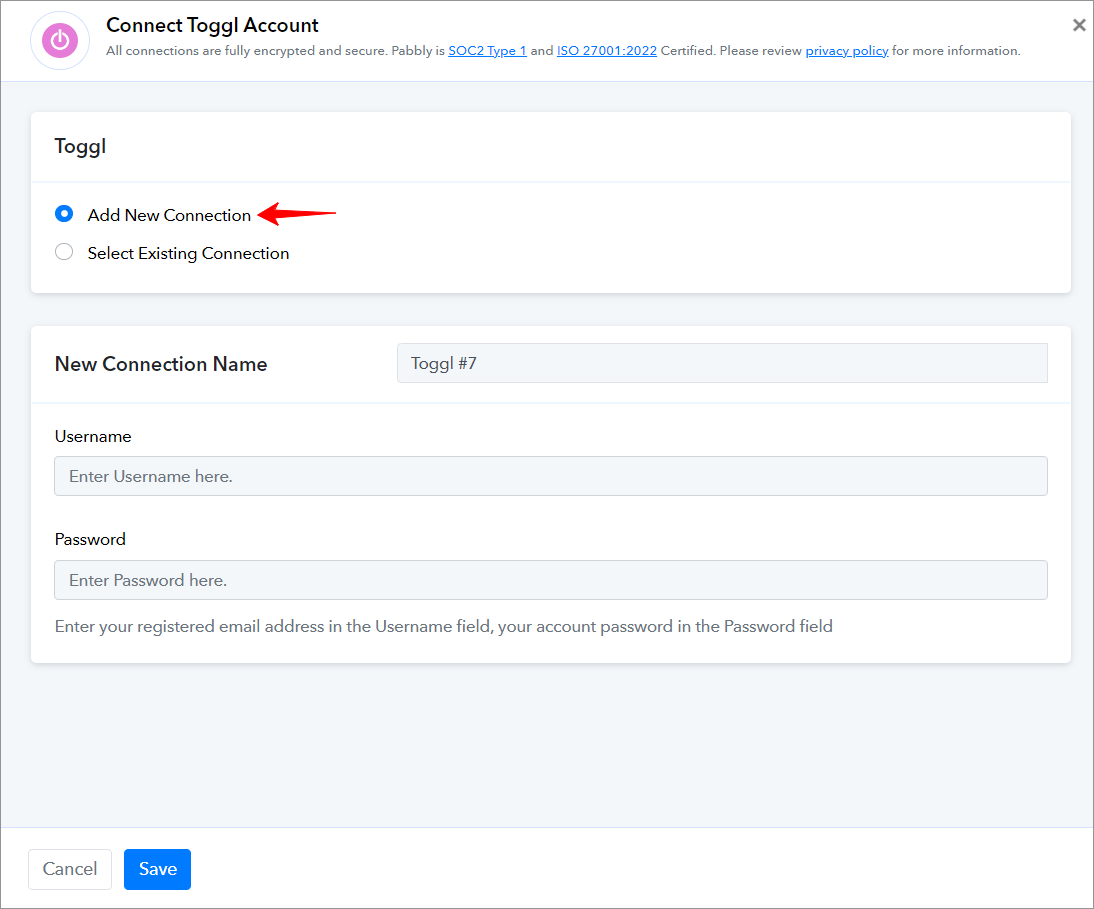Click the Add New Connection label text
Image resolution: width=1094 pixels, height=909 pixels.
point(169,215)
